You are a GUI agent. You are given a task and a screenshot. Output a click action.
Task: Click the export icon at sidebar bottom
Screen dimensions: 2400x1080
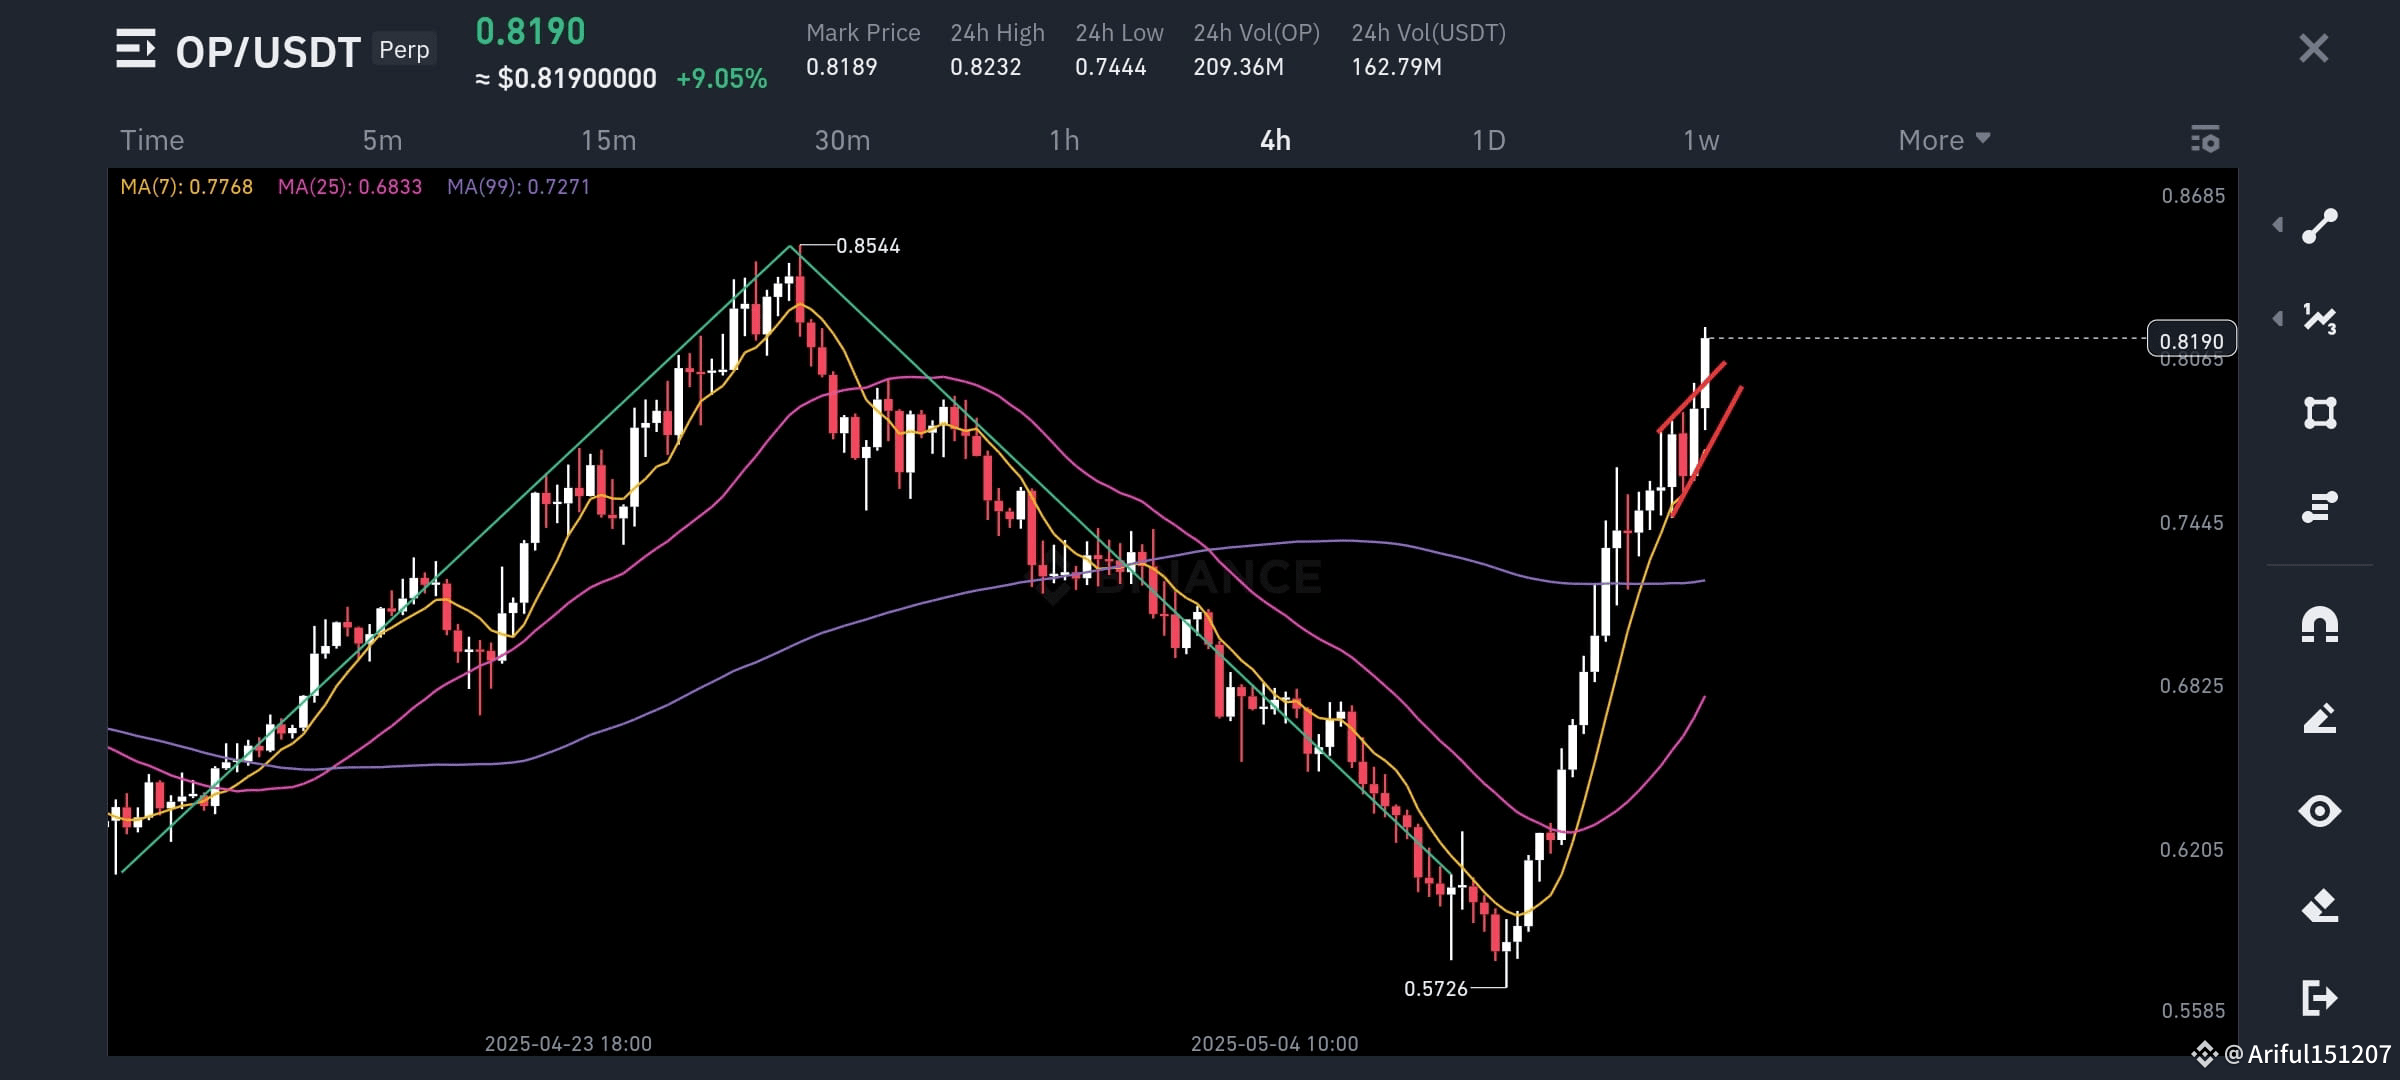point(2322,1000)
